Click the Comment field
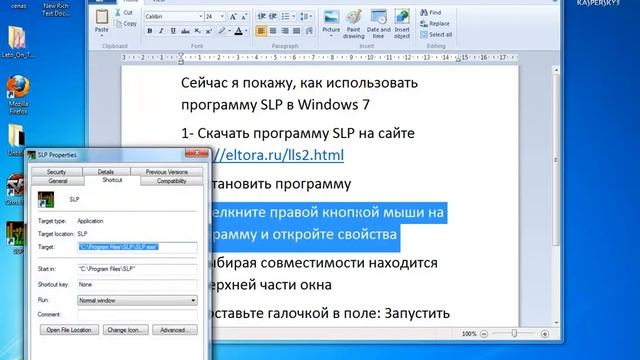 [x=137, y=315]
